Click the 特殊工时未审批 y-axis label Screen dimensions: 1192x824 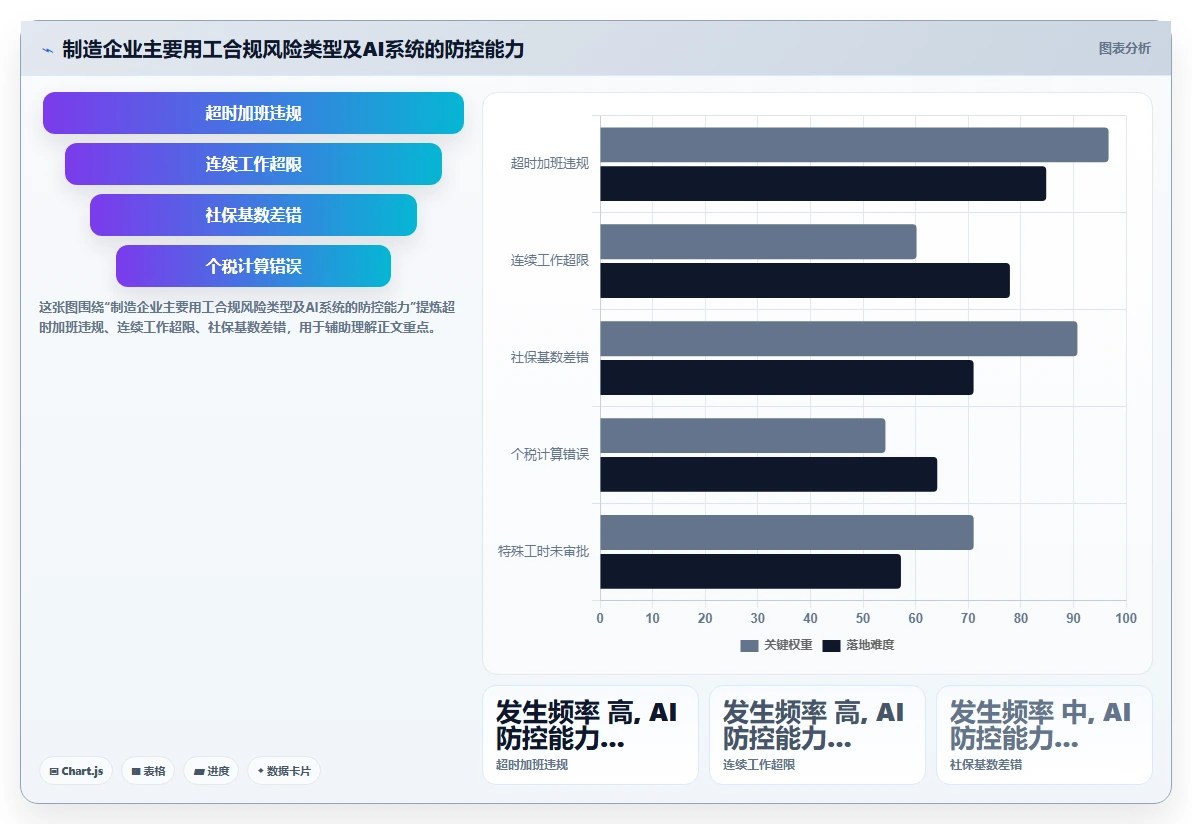[x=544, y=551]
